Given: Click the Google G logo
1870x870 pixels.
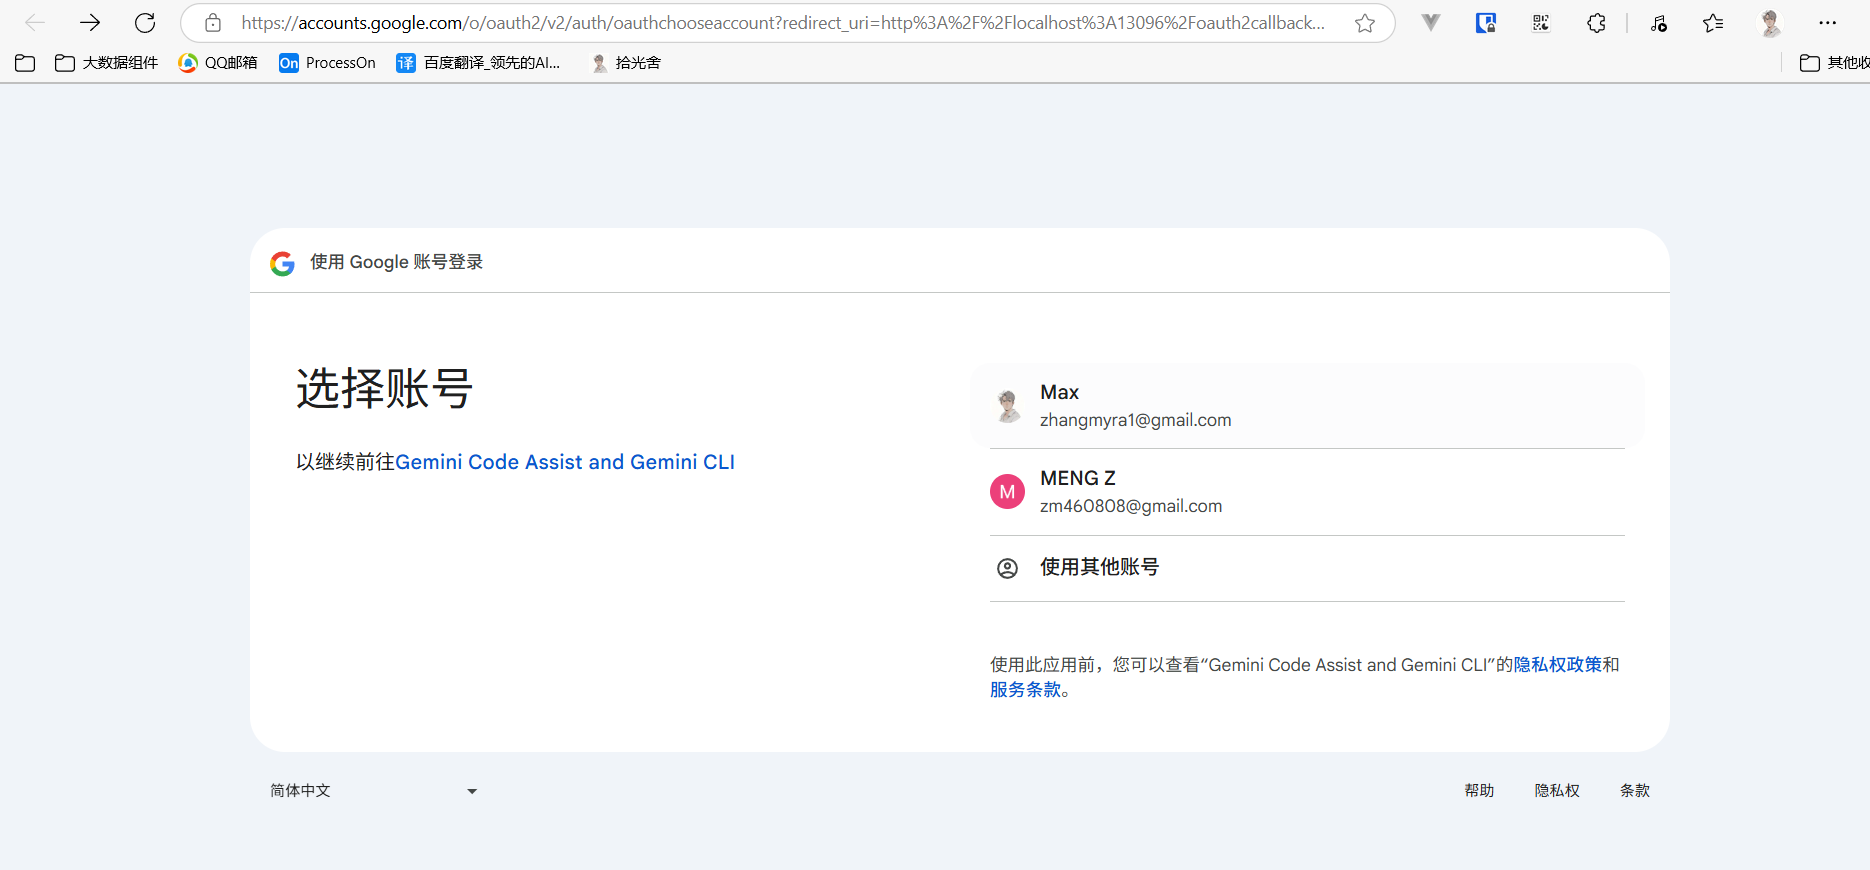Looking at the screenshot, I should (x=282, y=263).
